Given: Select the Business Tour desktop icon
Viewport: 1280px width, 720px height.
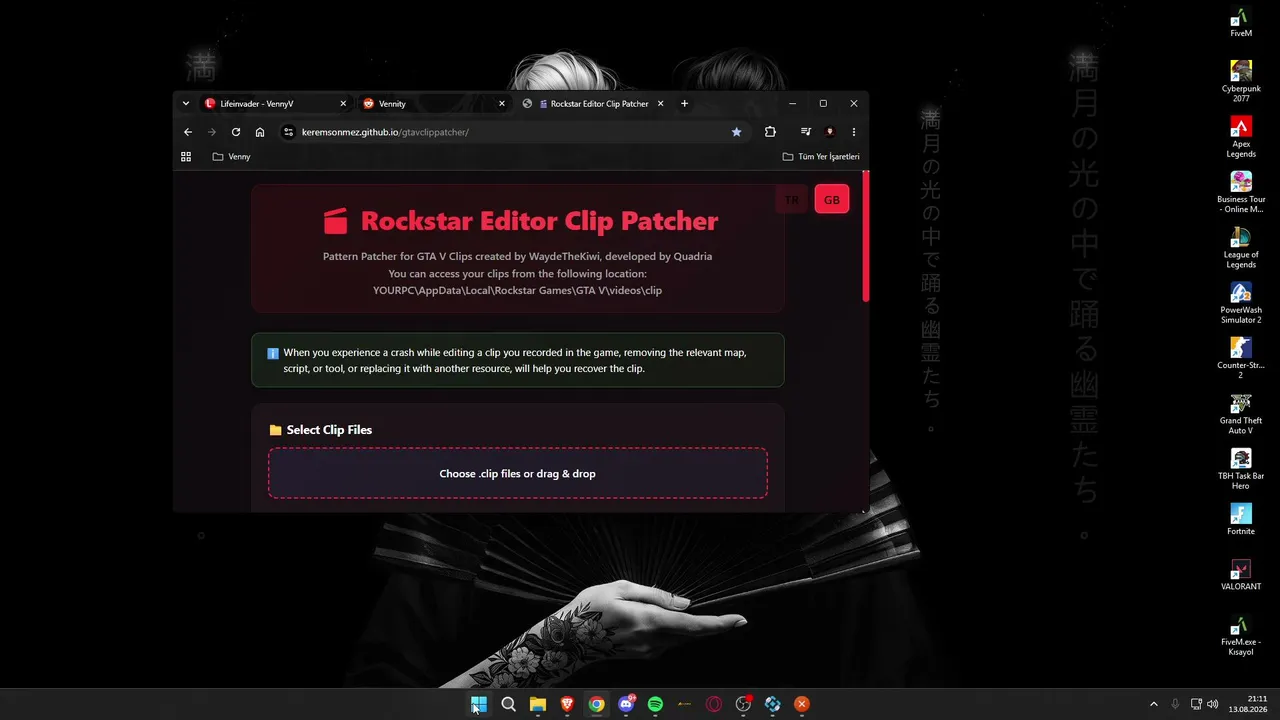Looking at the screenshot, I should click(1241, 192).
